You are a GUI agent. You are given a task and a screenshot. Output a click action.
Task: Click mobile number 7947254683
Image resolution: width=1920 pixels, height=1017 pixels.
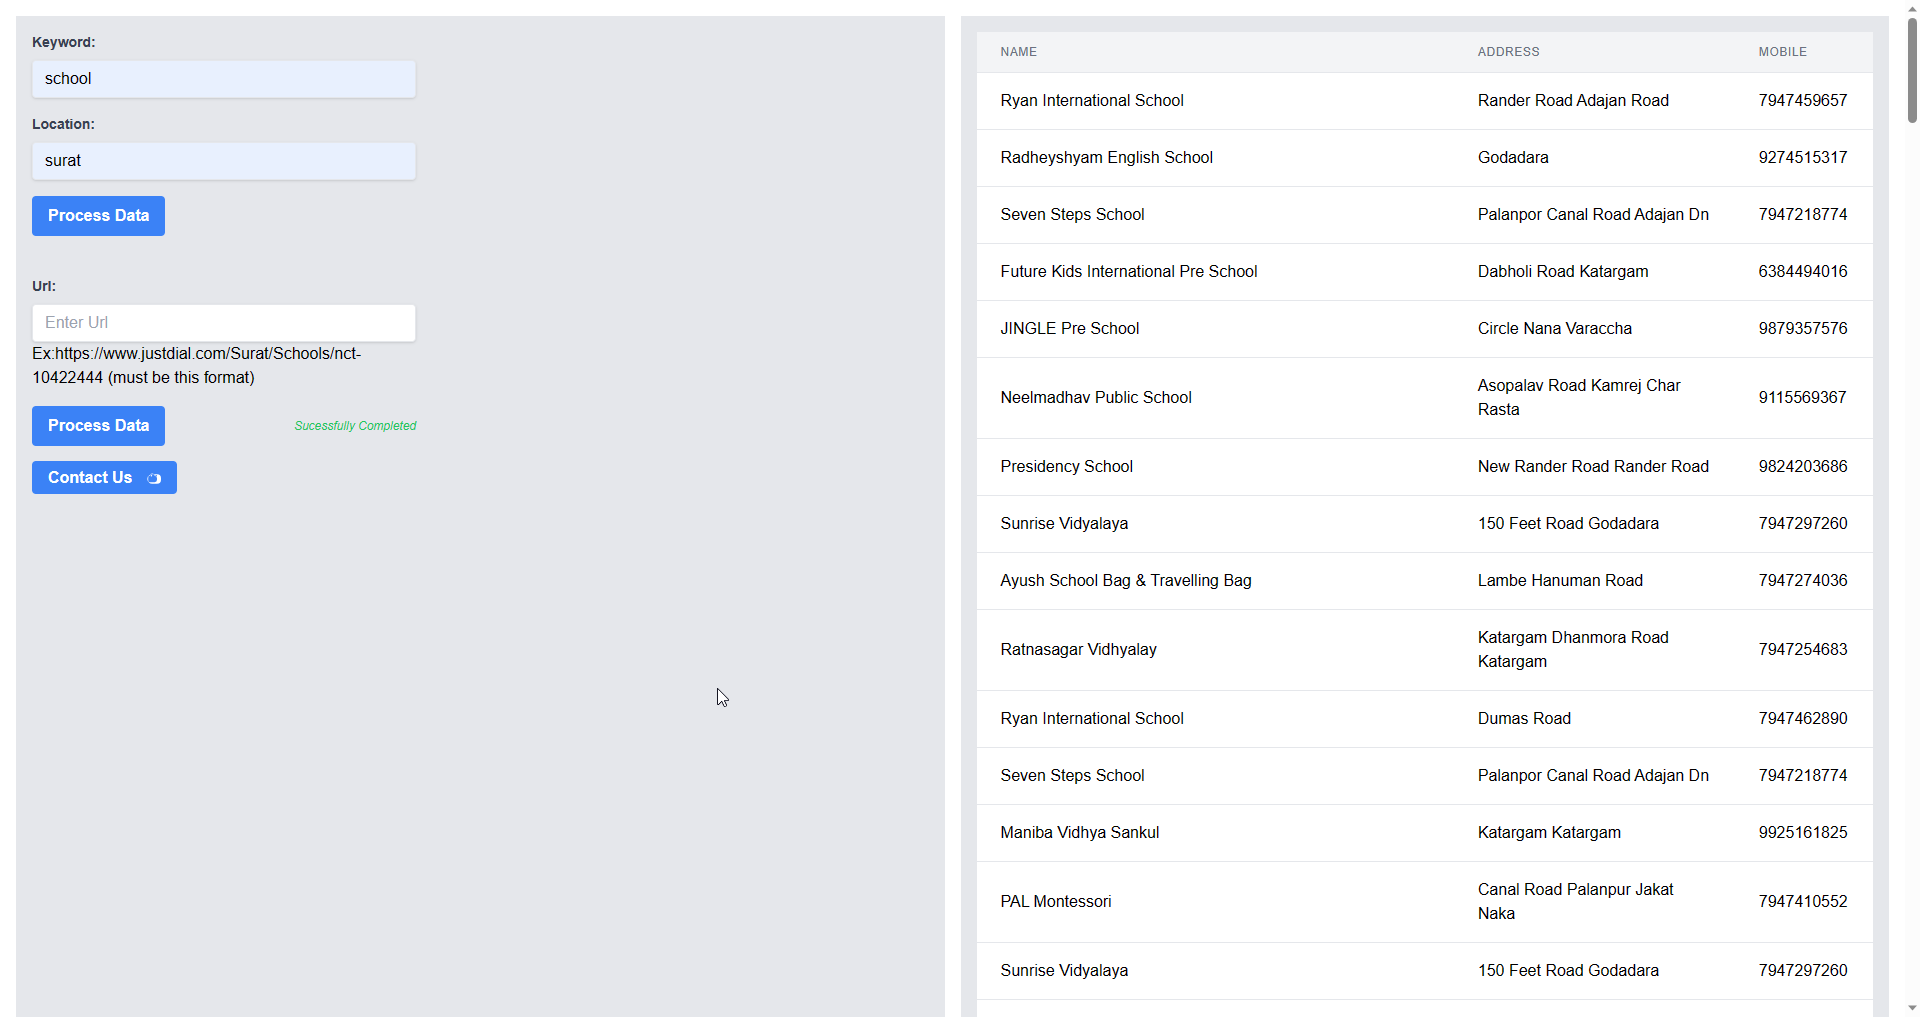1803,650
